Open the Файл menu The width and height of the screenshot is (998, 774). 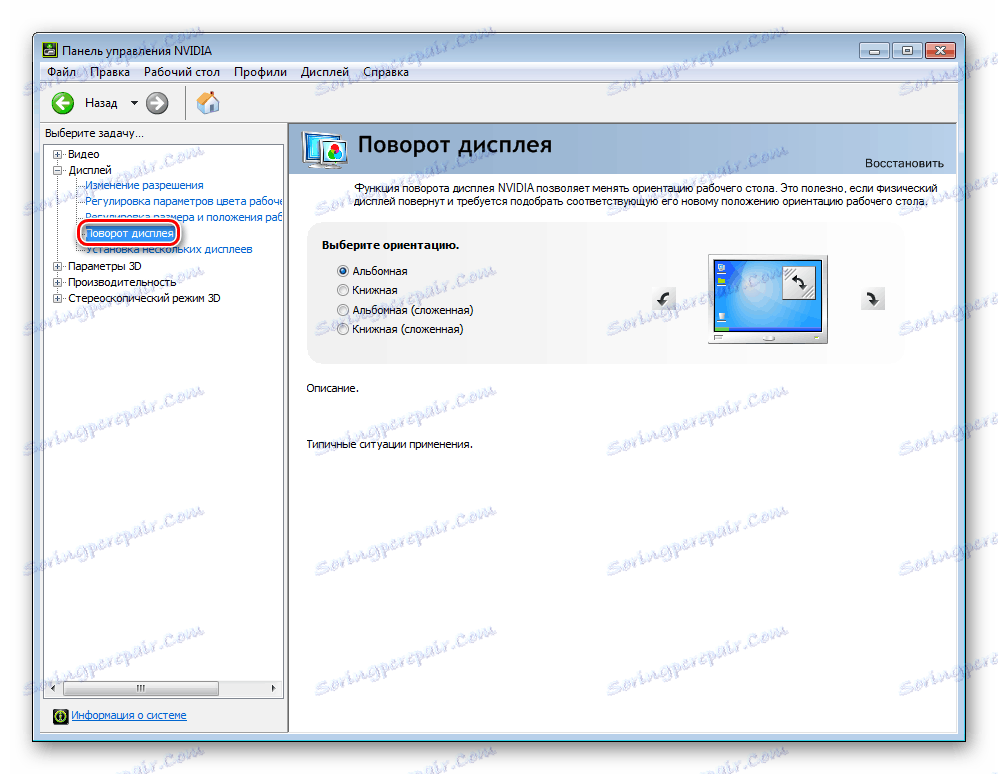point(62,72)
